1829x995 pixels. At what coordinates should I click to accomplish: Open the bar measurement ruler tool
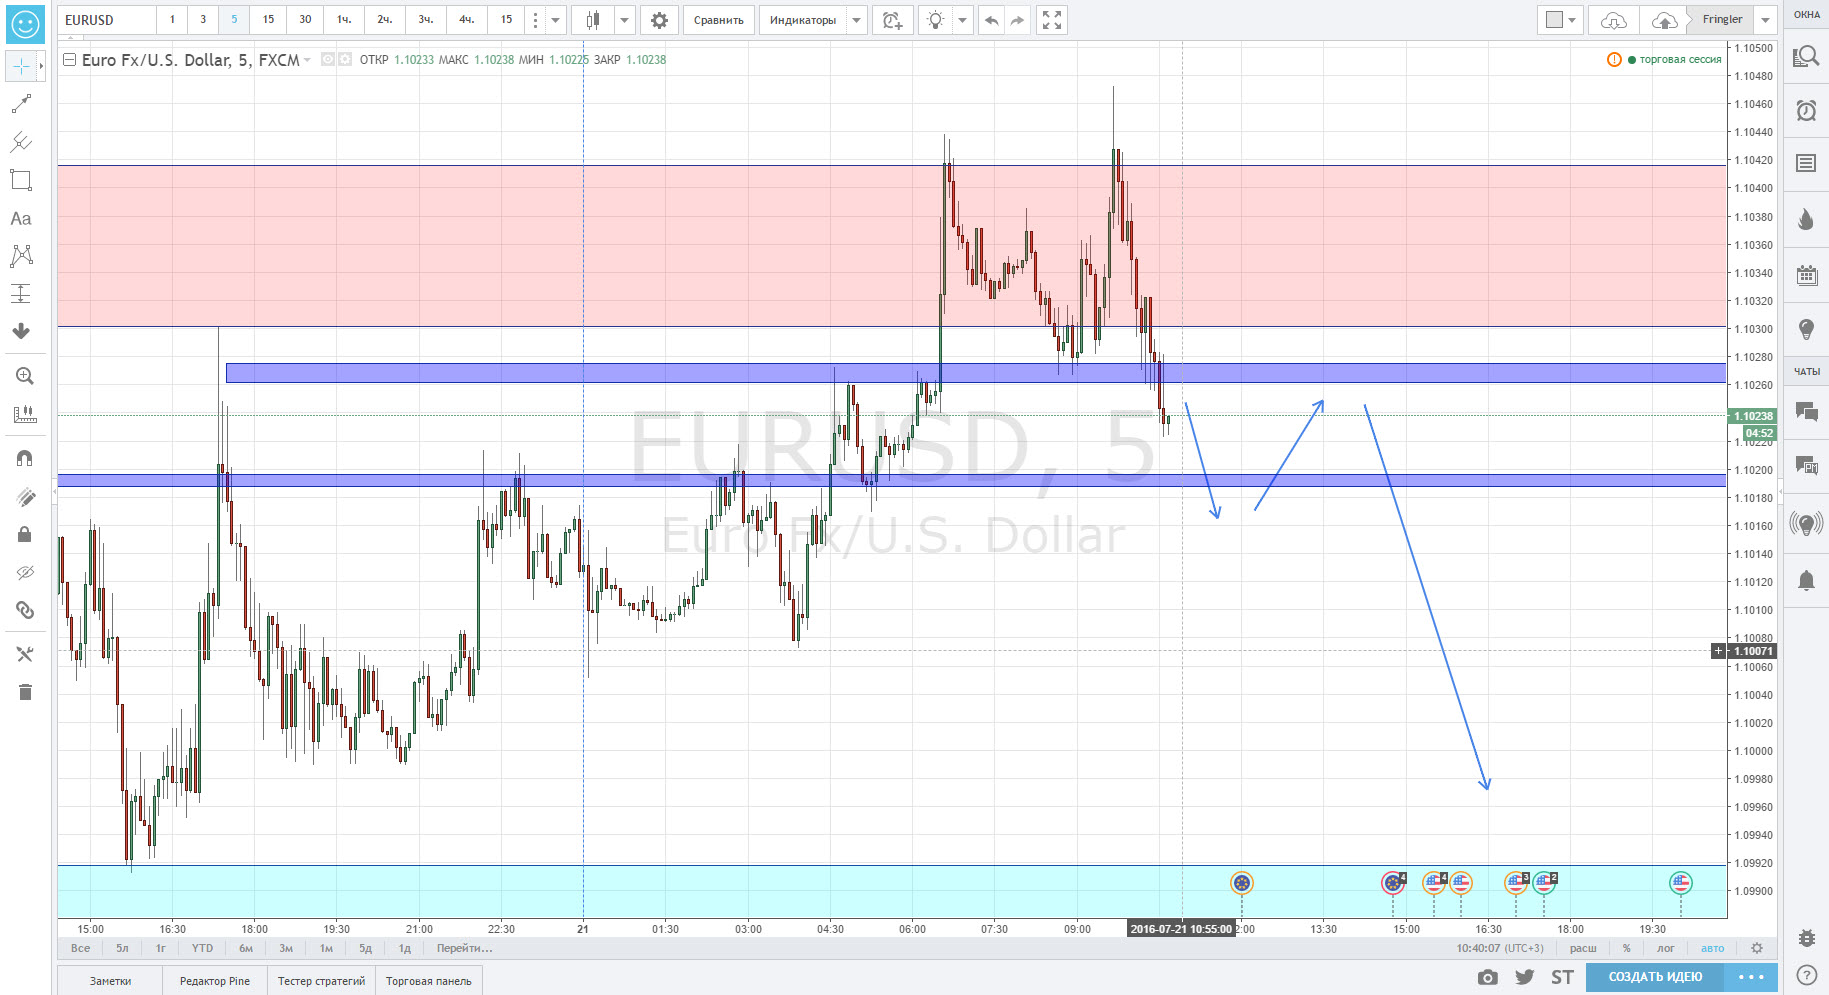(25, 414)
